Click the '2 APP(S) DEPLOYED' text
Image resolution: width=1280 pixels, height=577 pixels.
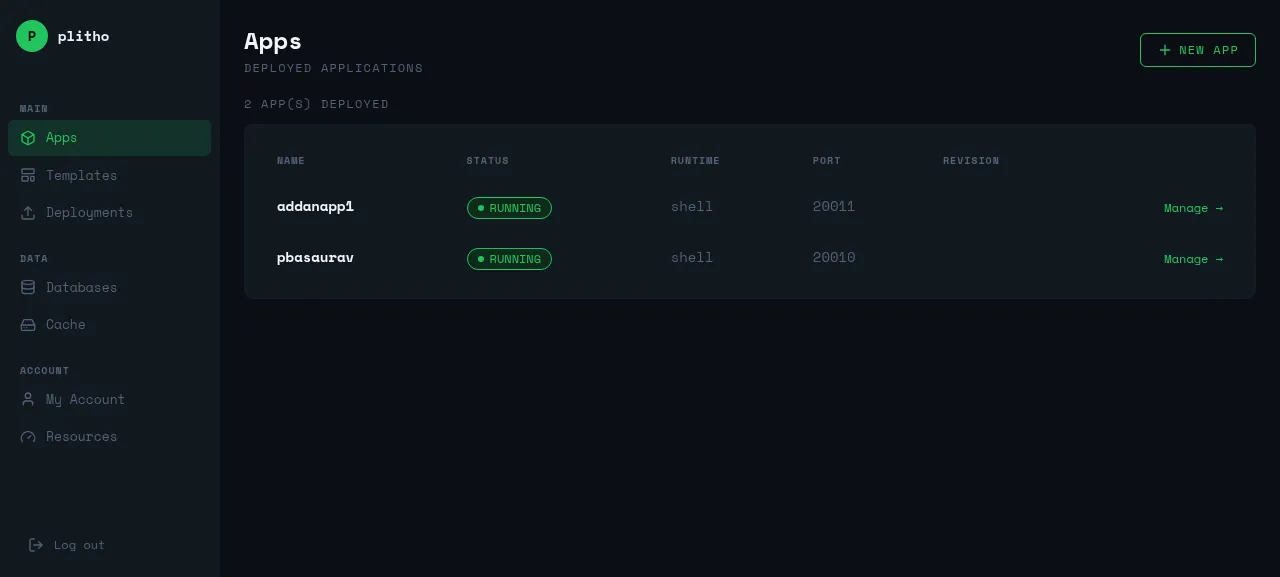tap(317, 104)
